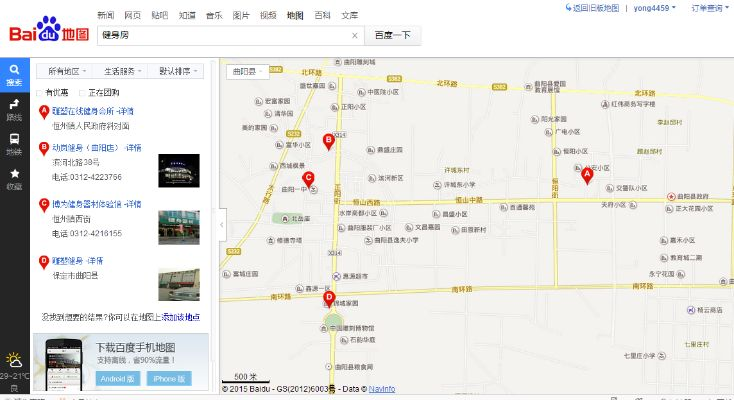Collapse the results panel with arrow handle
Screen dimensions: 734x400
222,225
